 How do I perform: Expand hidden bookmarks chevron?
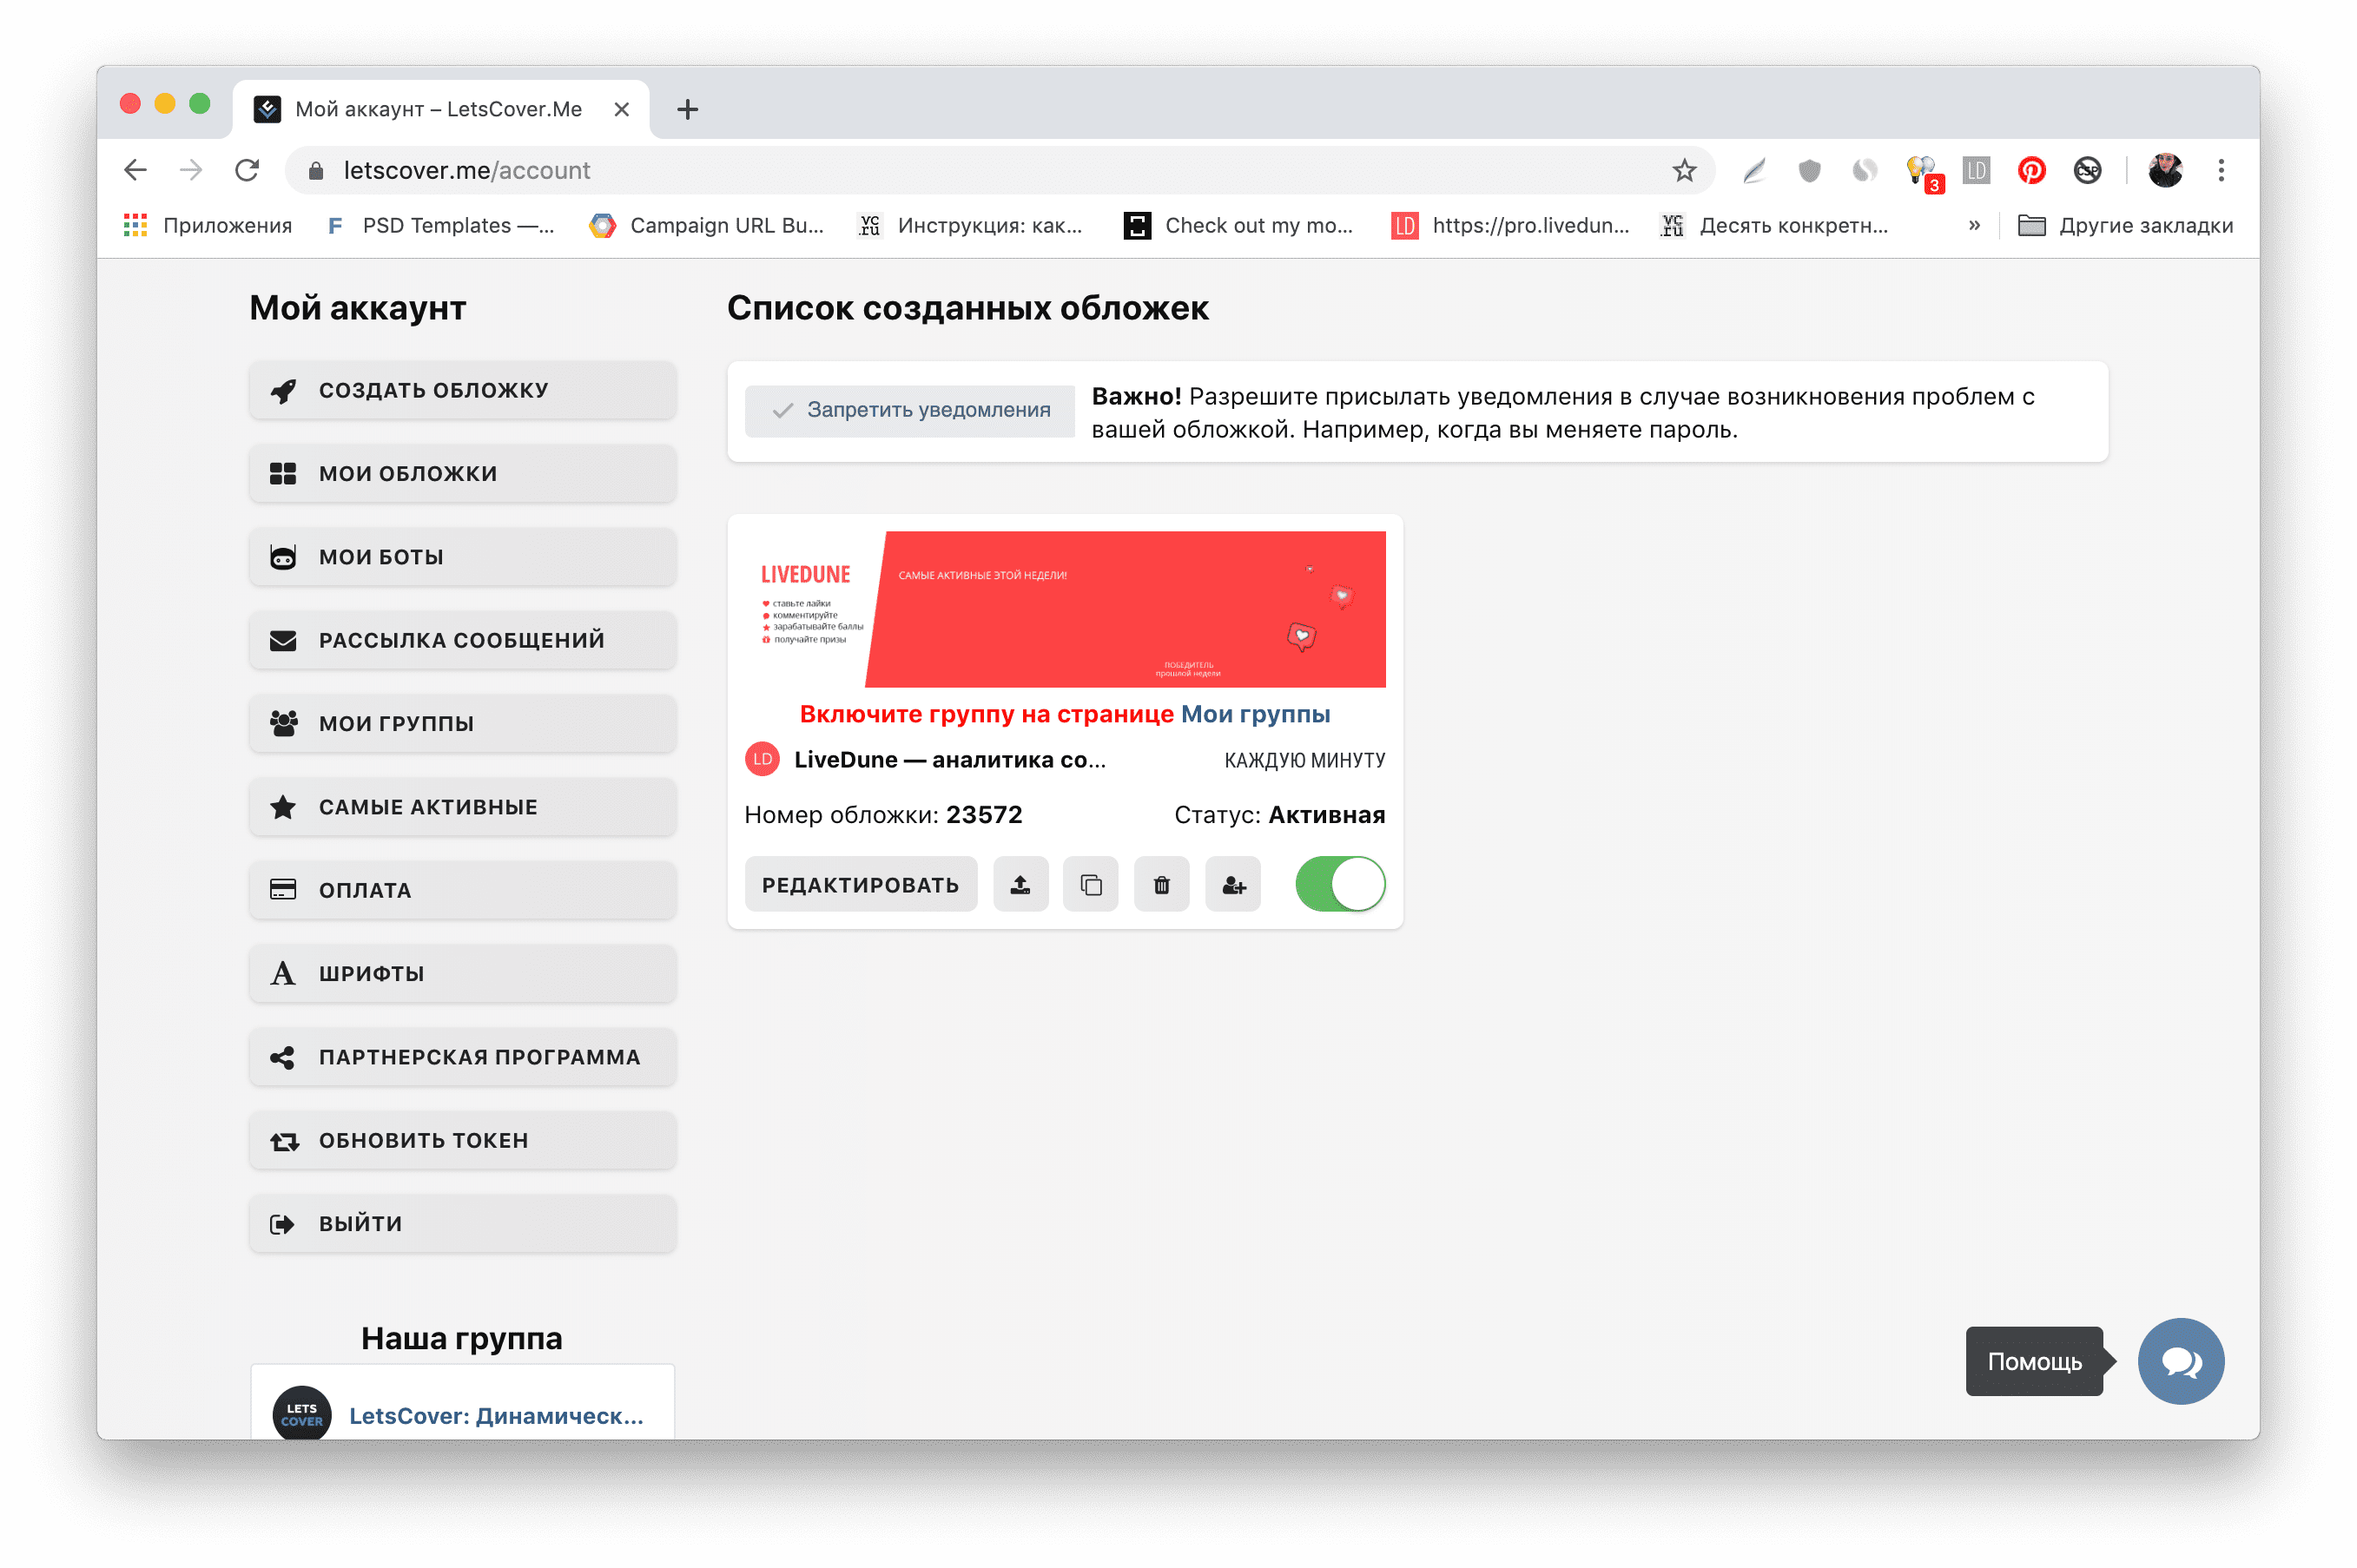pos(1973,225)
